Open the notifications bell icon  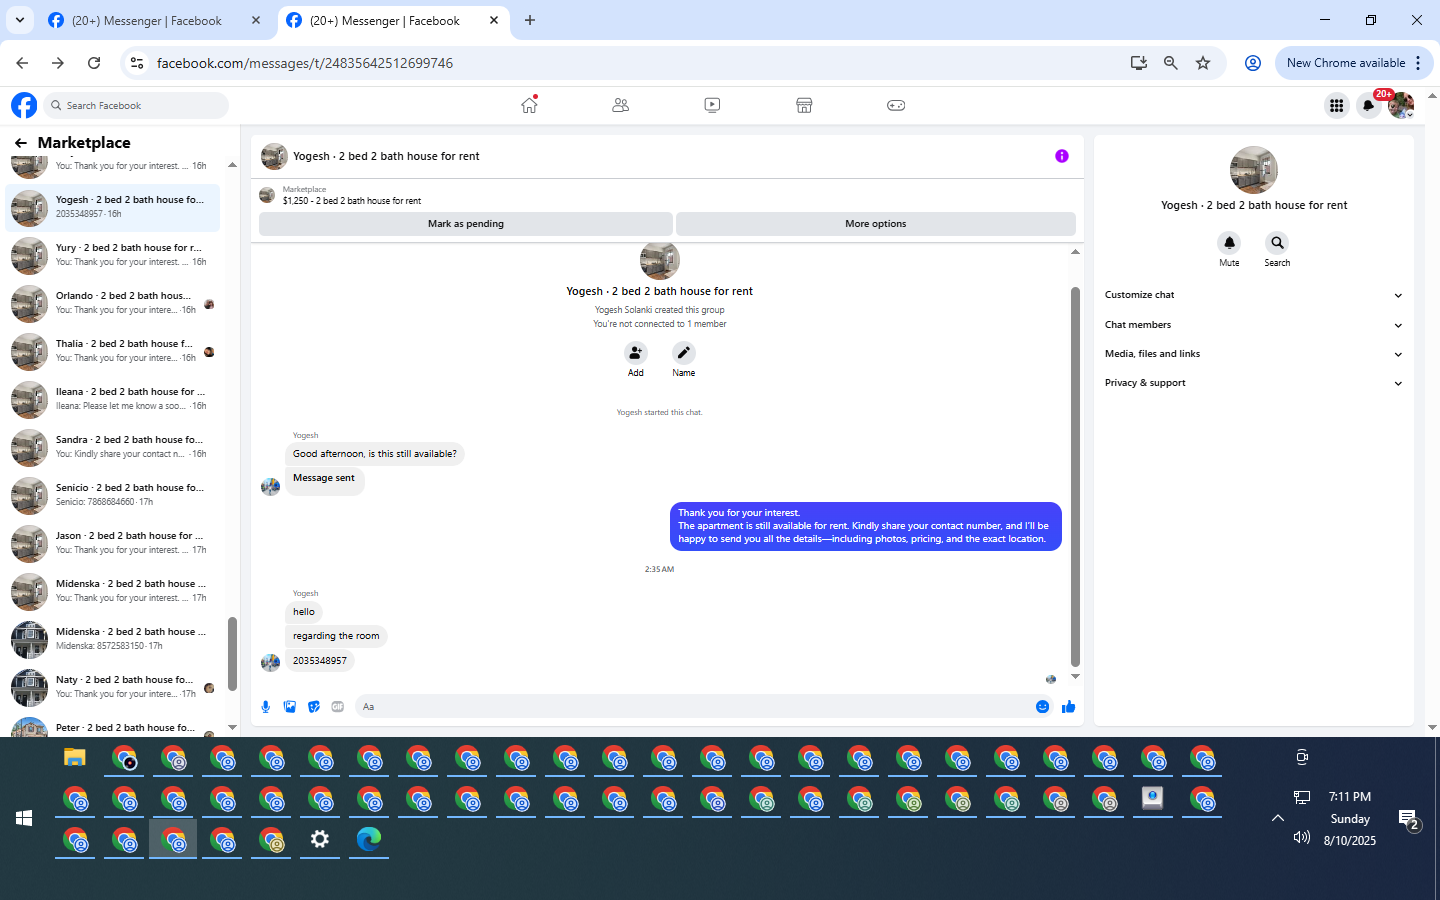point(1368,105)
